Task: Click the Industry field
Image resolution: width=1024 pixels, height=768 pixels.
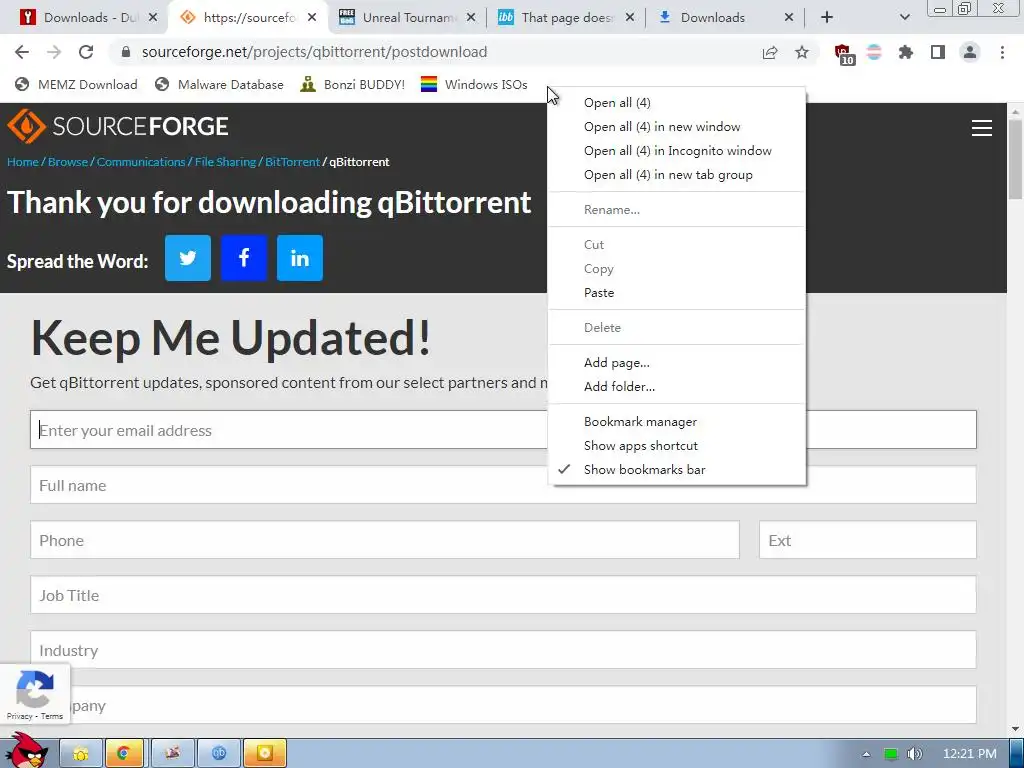Action: [503, 650]
